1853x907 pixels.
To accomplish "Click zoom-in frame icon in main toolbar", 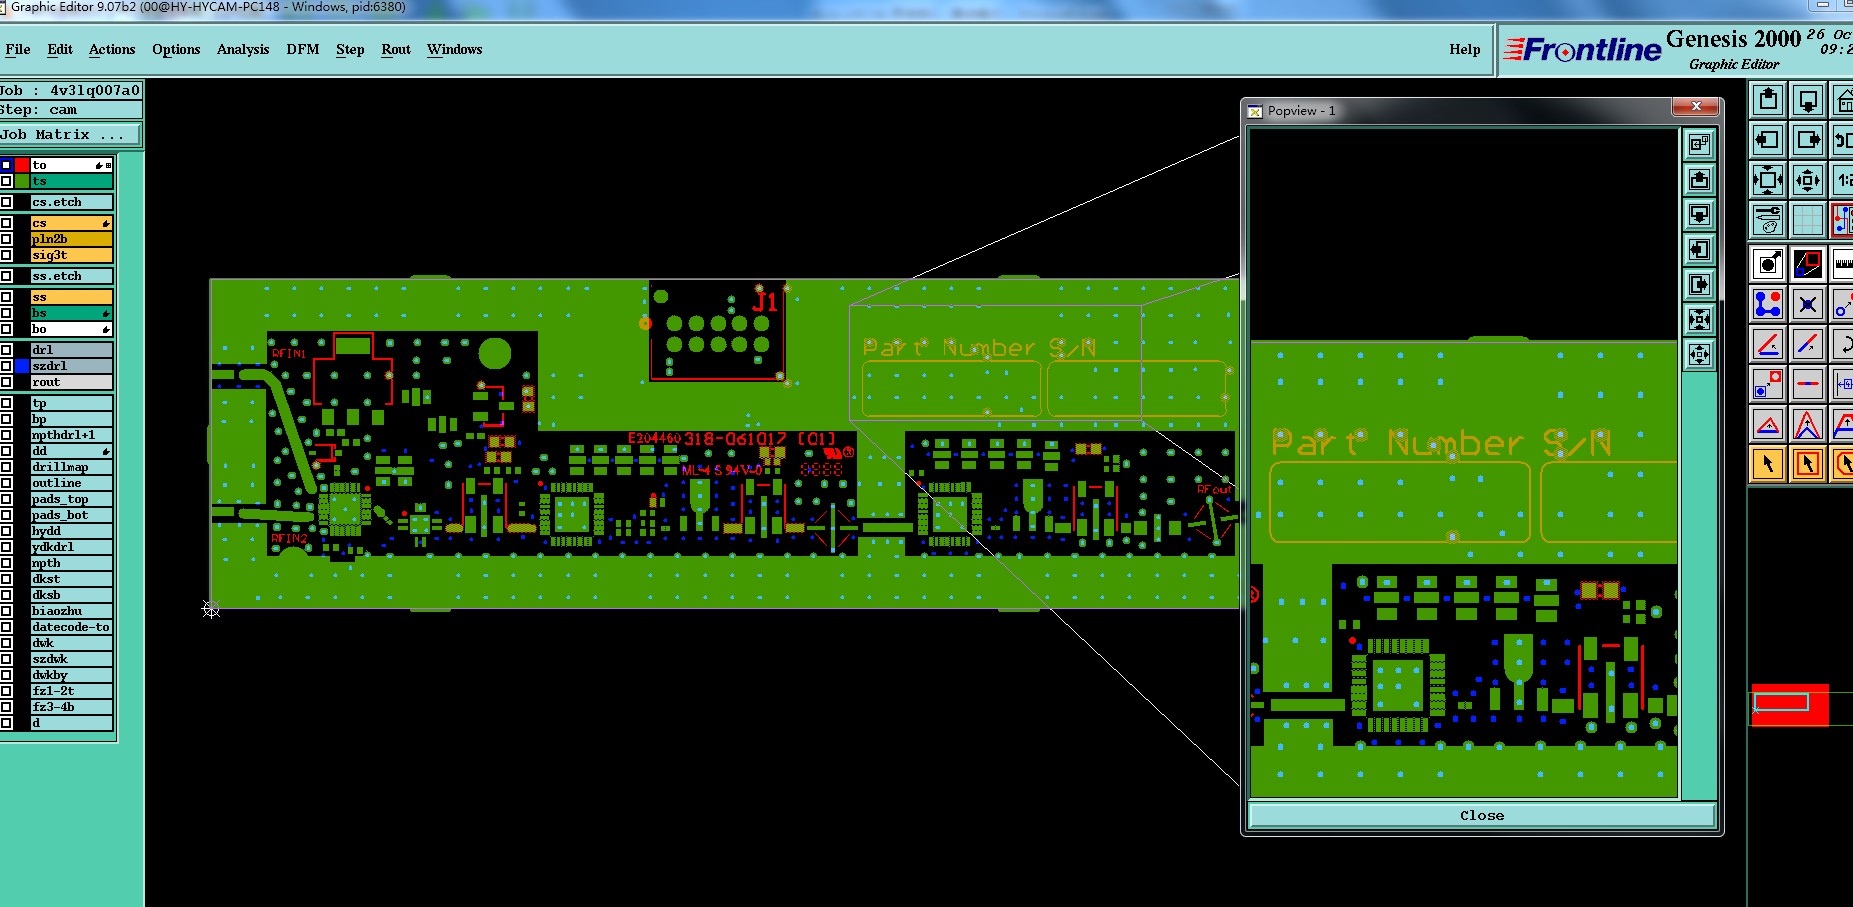I will (1768, 180).
